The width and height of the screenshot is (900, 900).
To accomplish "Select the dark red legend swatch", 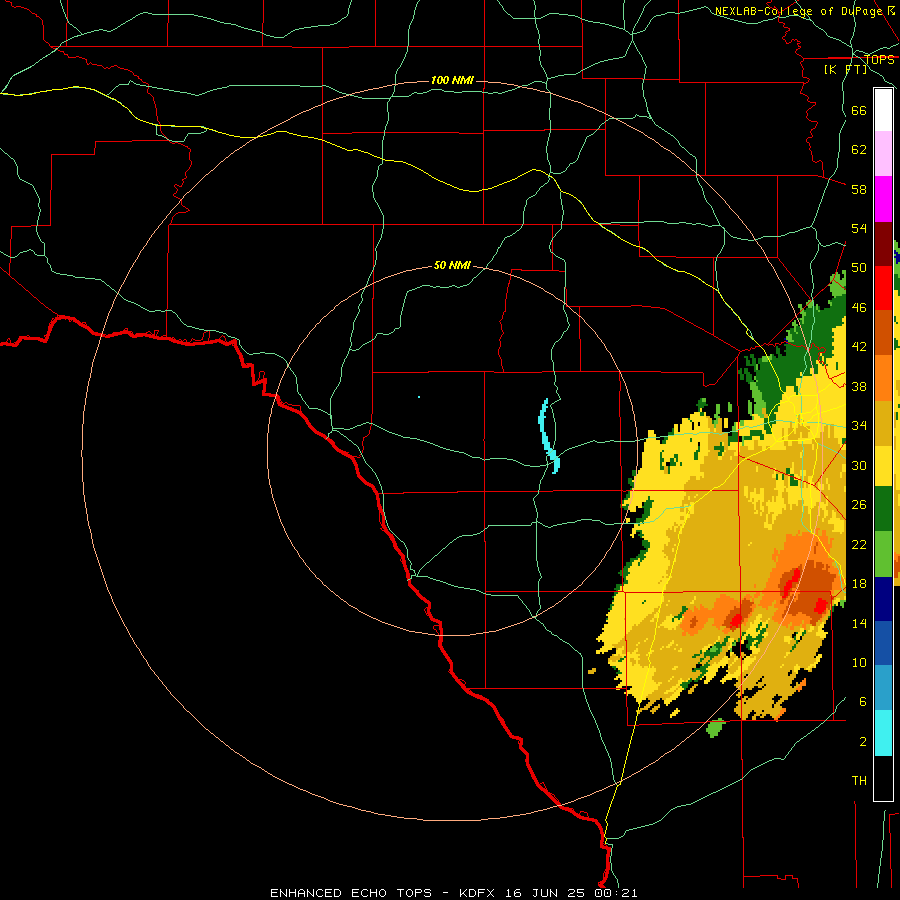I will [x=883, y=243].
